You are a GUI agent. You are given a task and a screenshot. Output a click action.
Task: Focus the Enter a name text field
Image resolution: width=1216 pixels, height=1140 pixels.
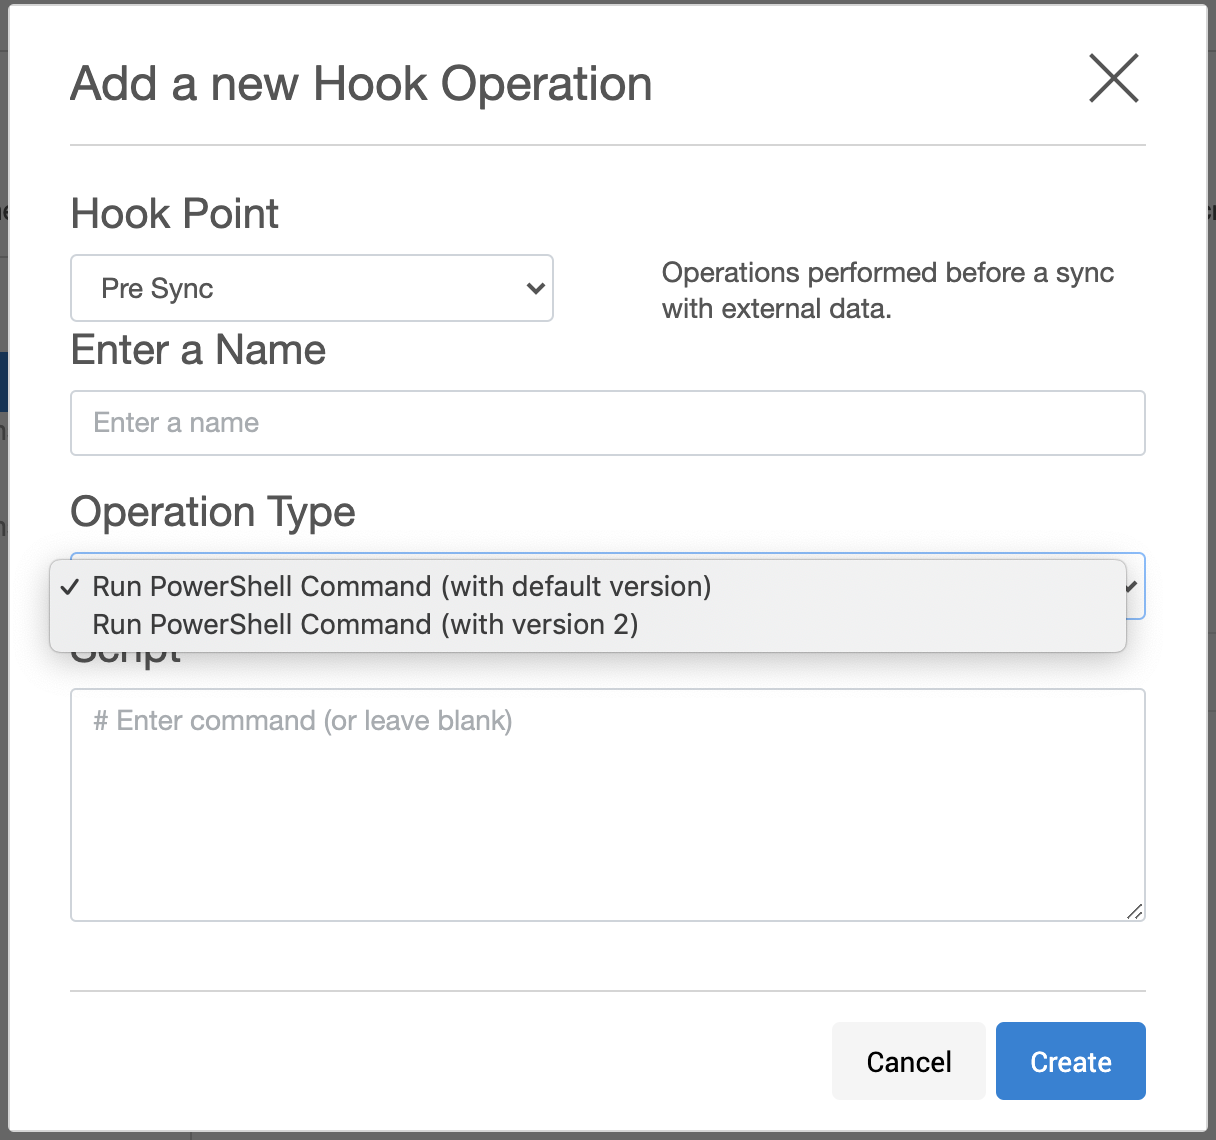tap(607, 423)
